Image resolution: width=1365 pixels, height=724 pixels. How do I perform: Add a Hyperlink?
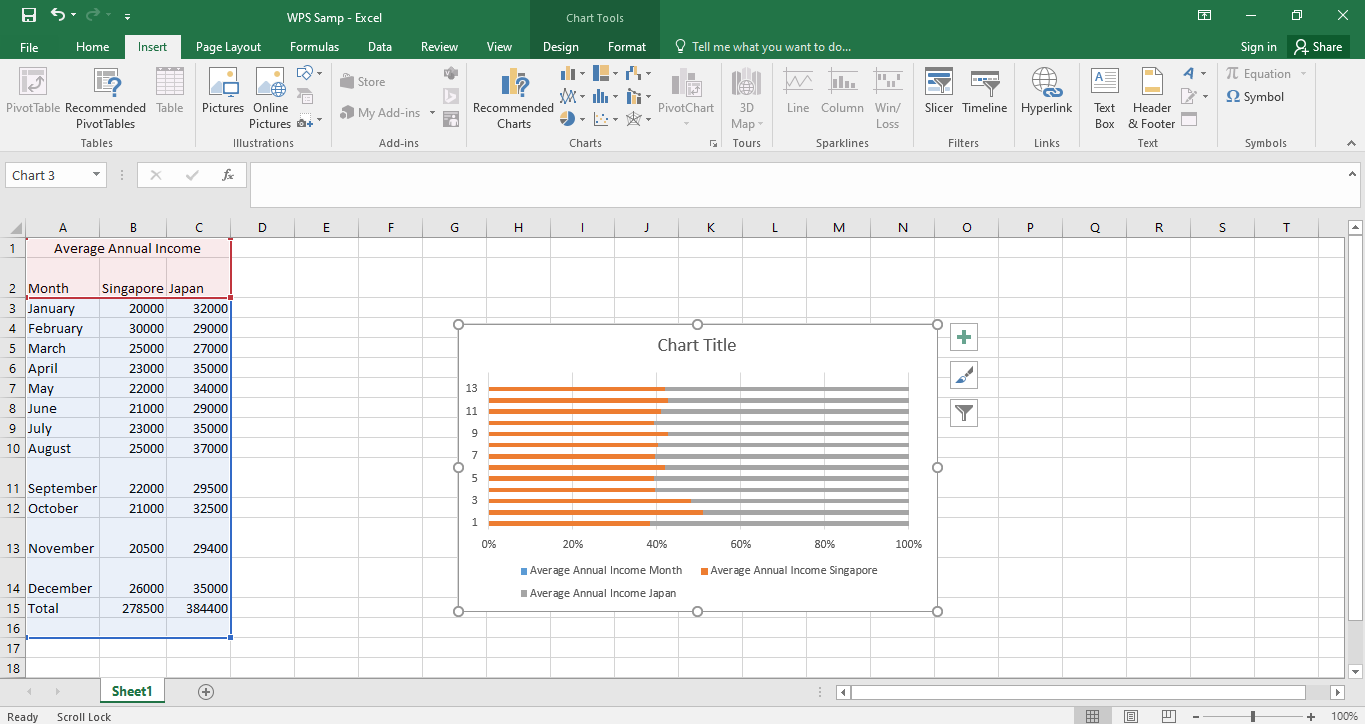[1046, 97]
